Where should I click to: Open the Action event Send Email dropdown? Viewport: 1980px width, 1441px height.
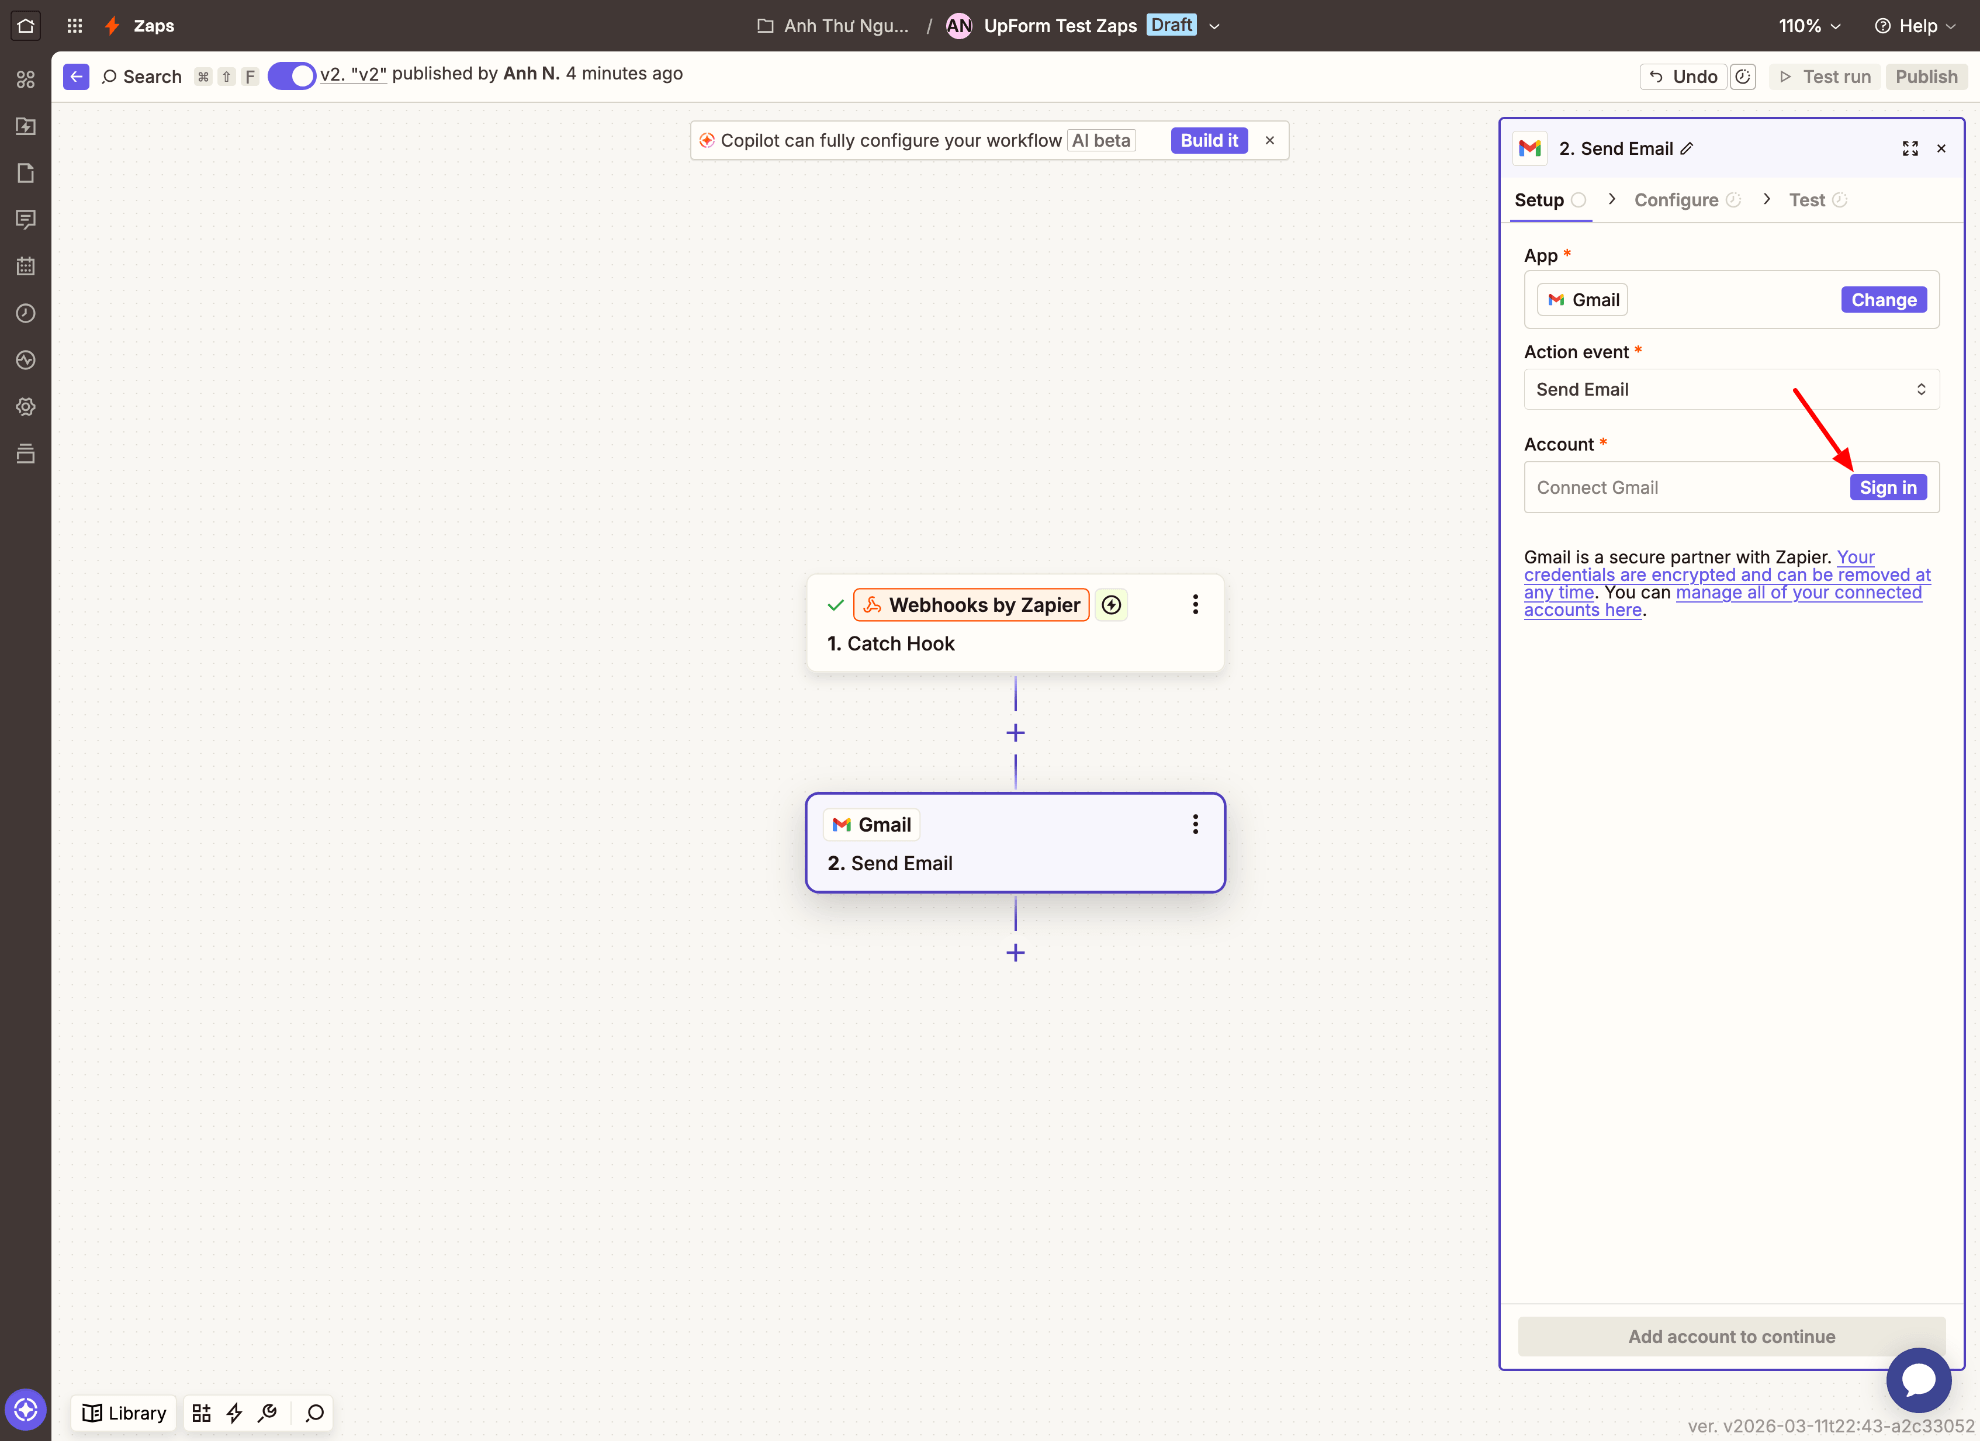pos(1731,390)
